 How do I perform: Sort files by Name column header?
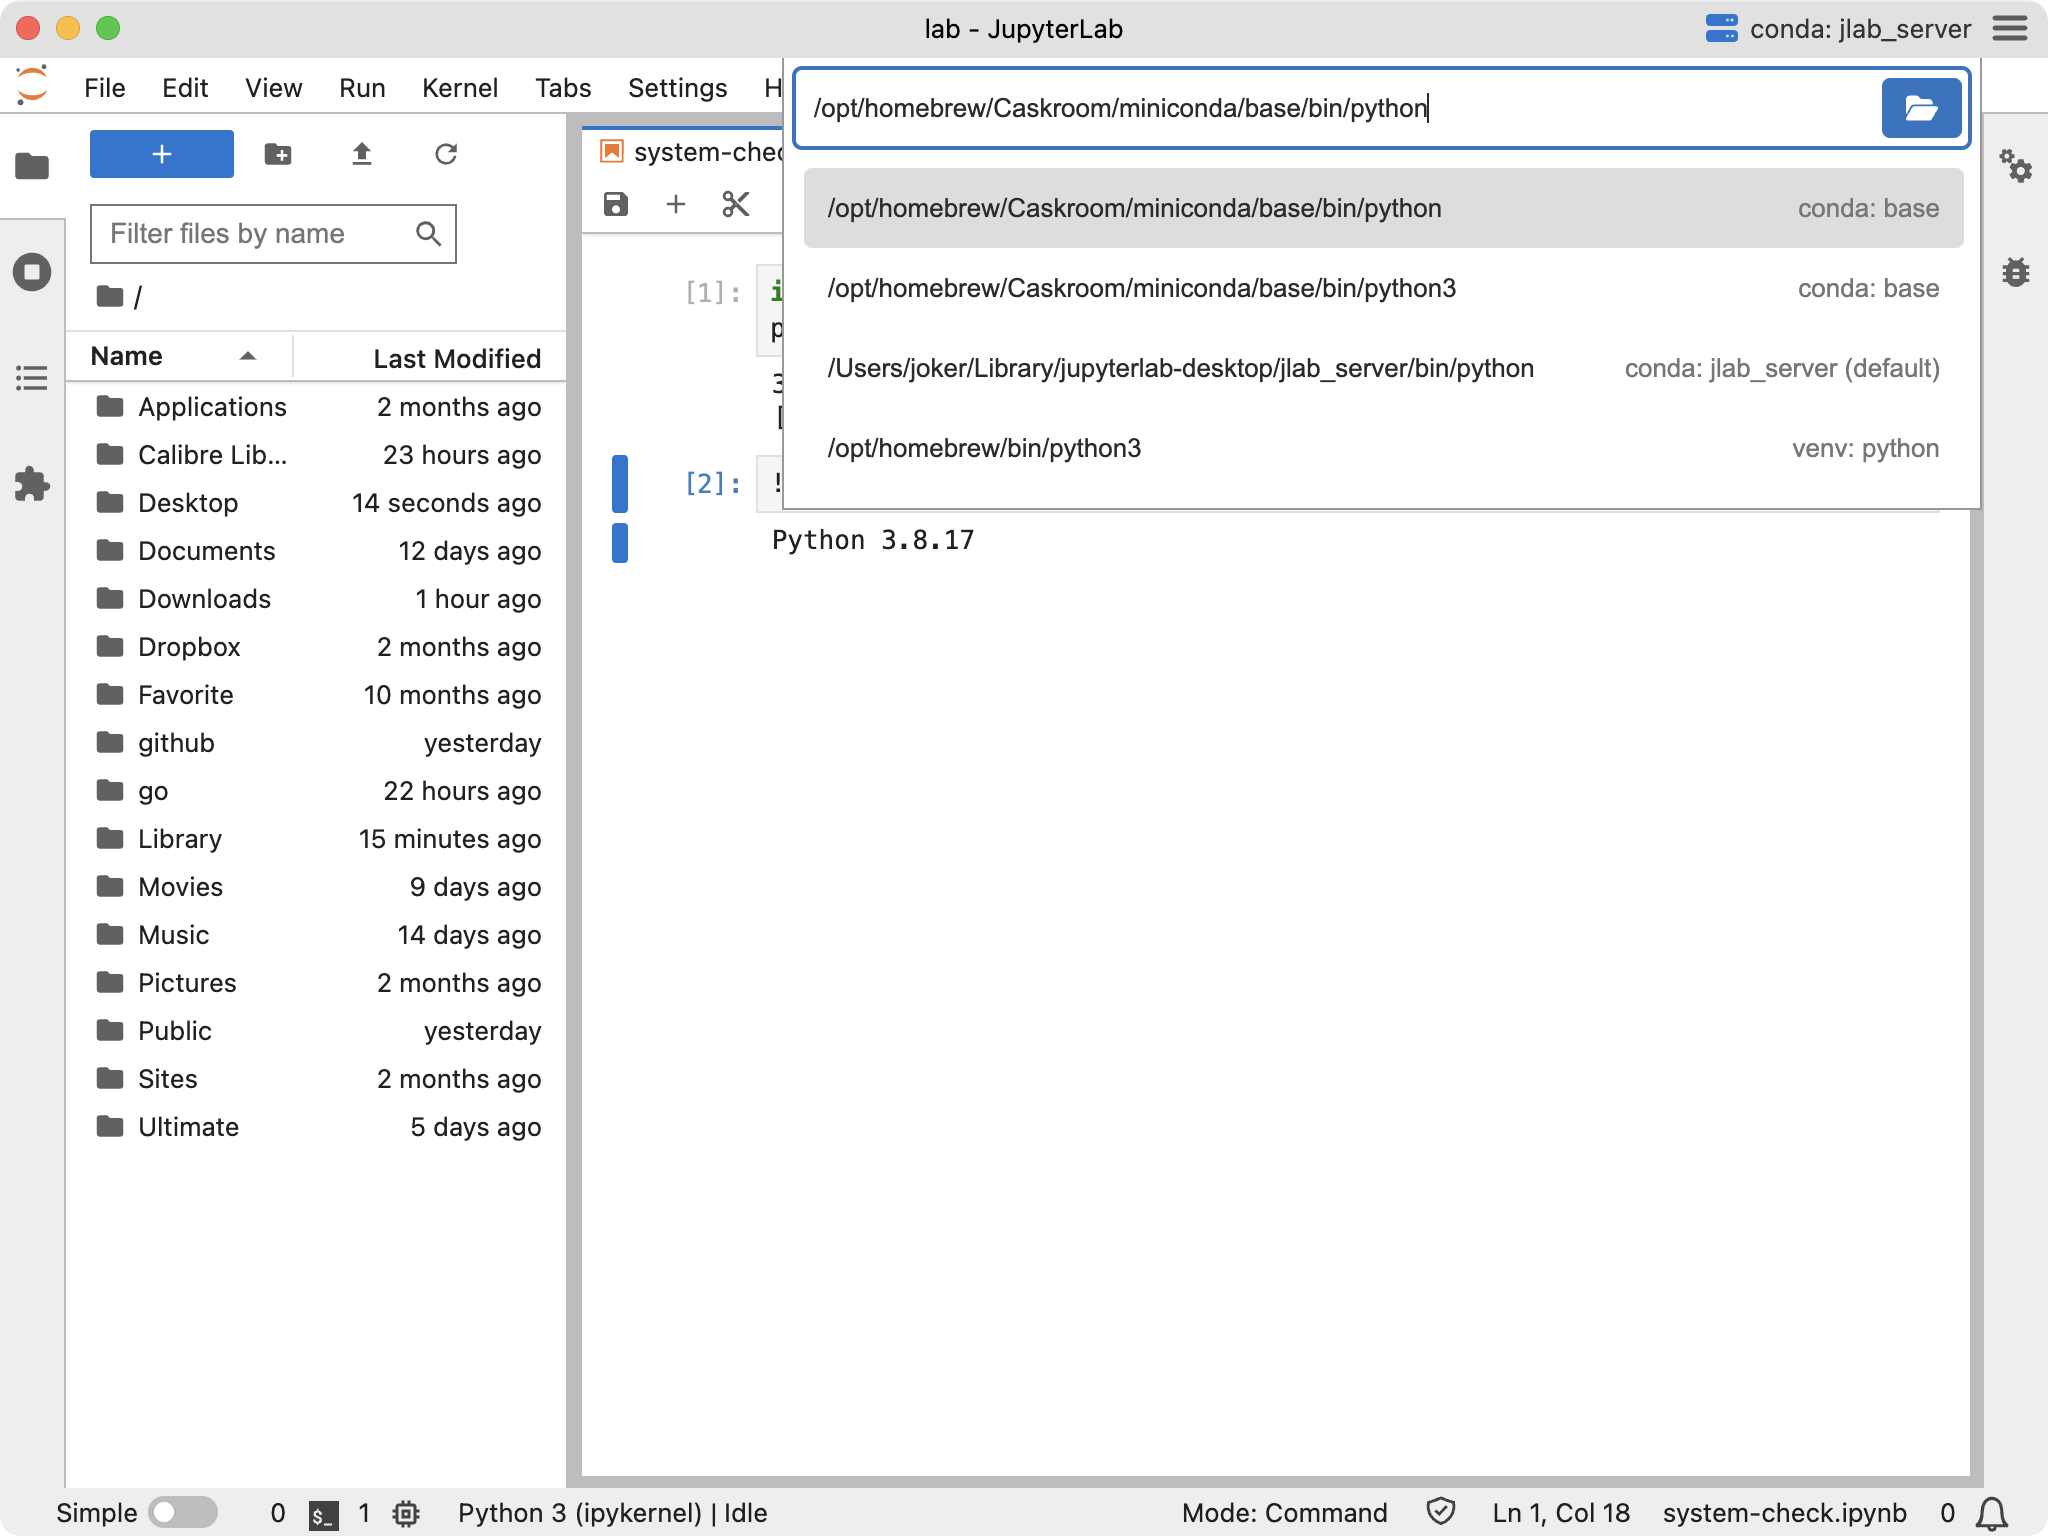(127, 357)
